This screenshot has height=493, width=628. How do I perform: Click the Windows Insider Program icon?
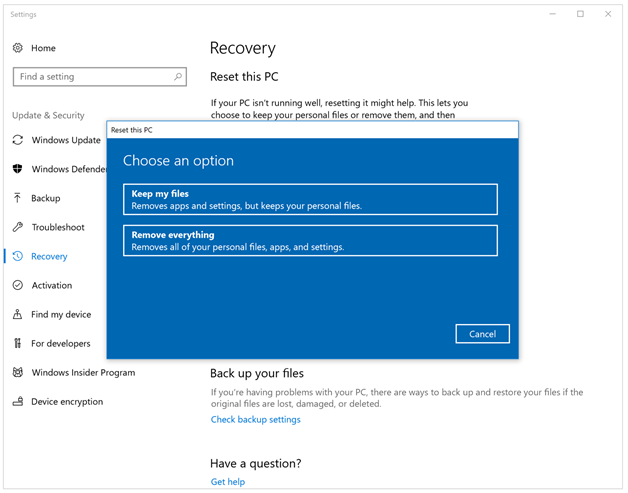18,372
